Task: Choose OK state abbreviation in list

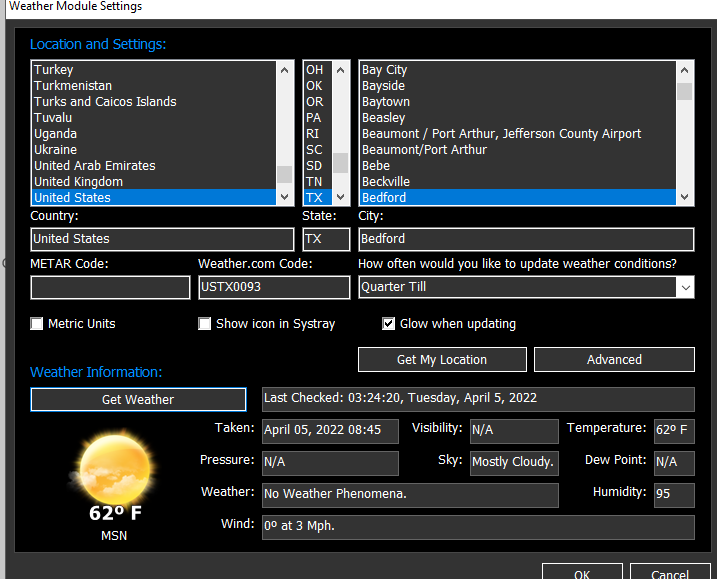Action: coord(315,86)
